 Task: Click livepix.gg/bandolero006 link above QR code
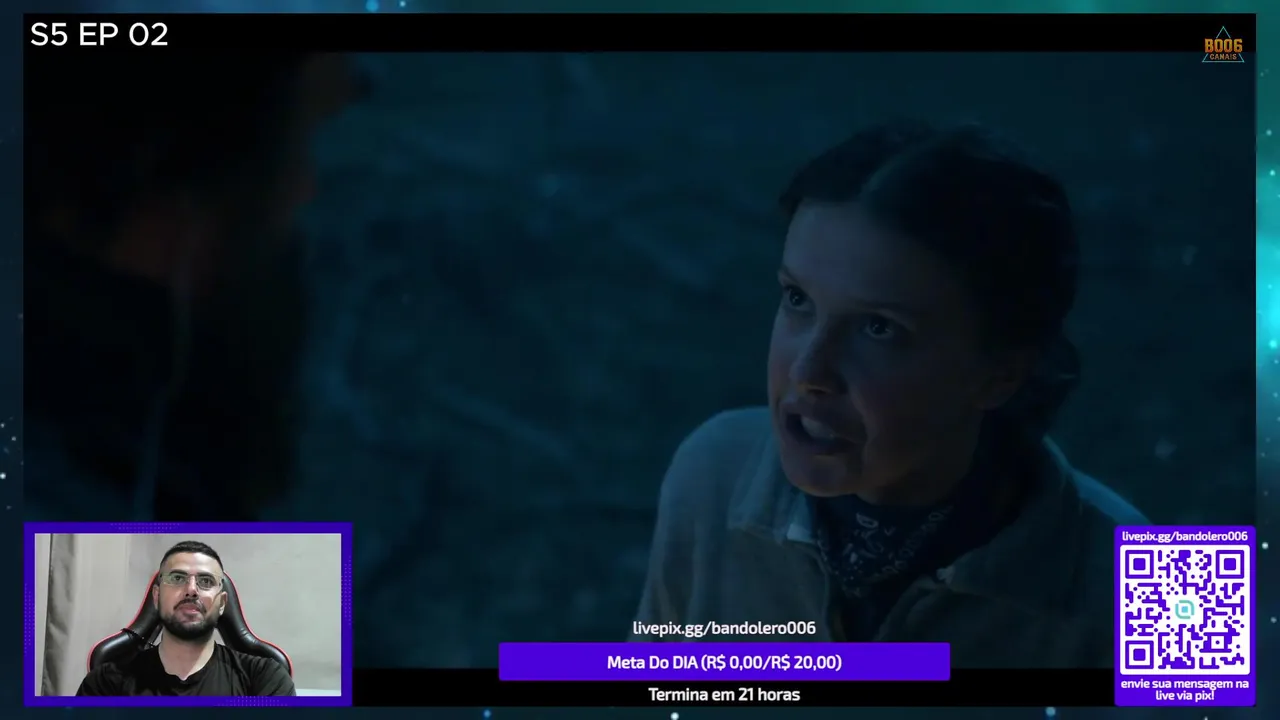1185,536
